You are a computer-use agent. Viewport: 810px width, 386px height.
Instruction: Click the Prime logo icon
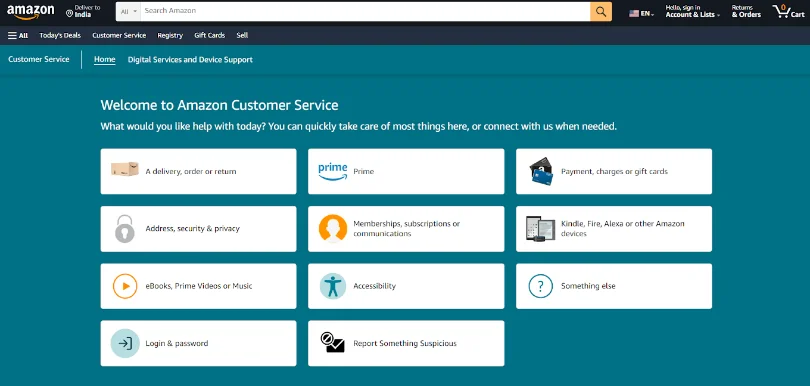tap(333, 172)
